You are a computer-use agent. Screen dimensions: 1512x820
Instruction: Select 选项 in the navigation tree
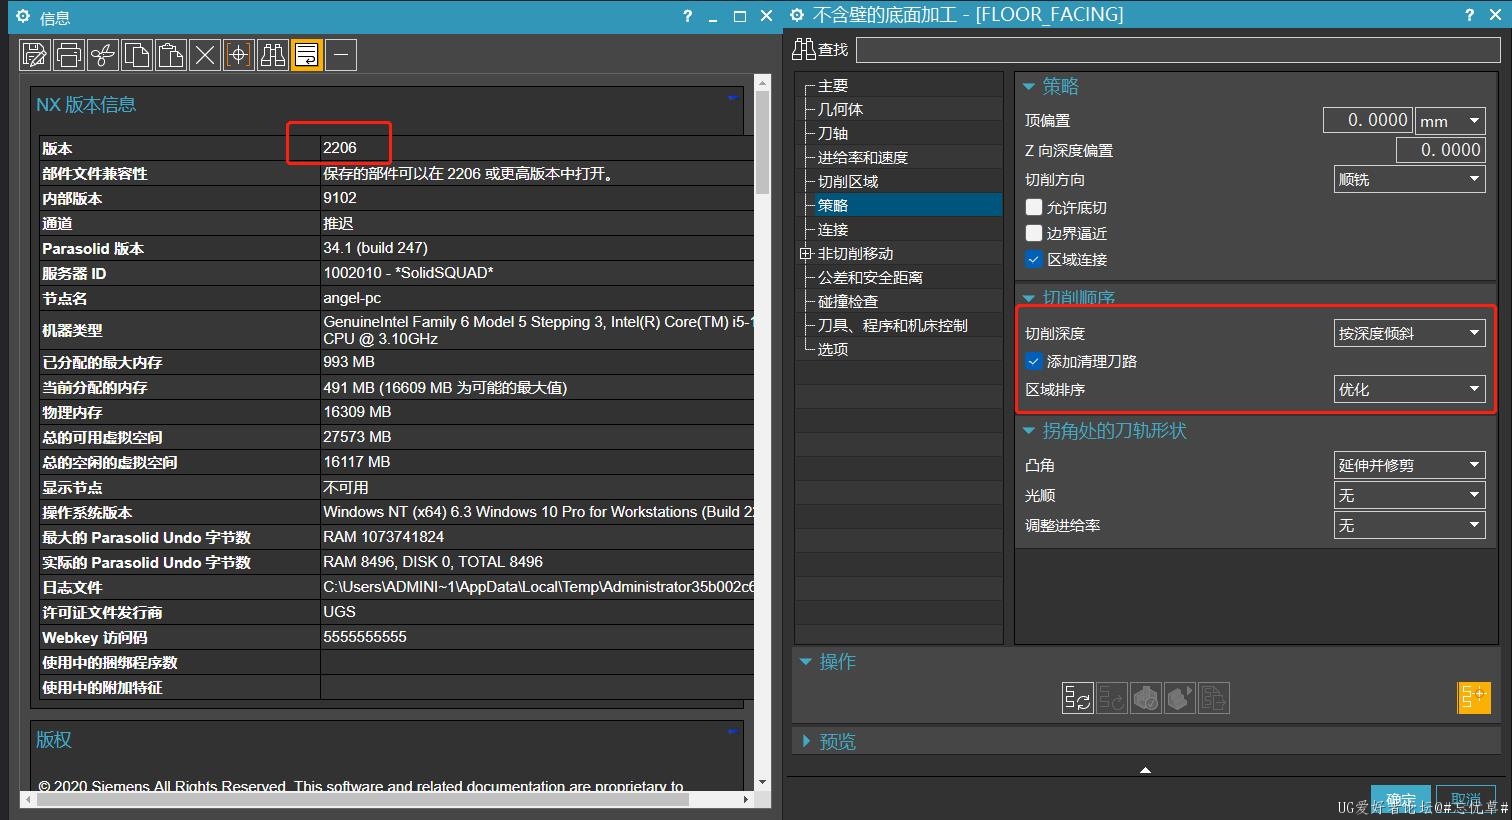pos(833,349)
